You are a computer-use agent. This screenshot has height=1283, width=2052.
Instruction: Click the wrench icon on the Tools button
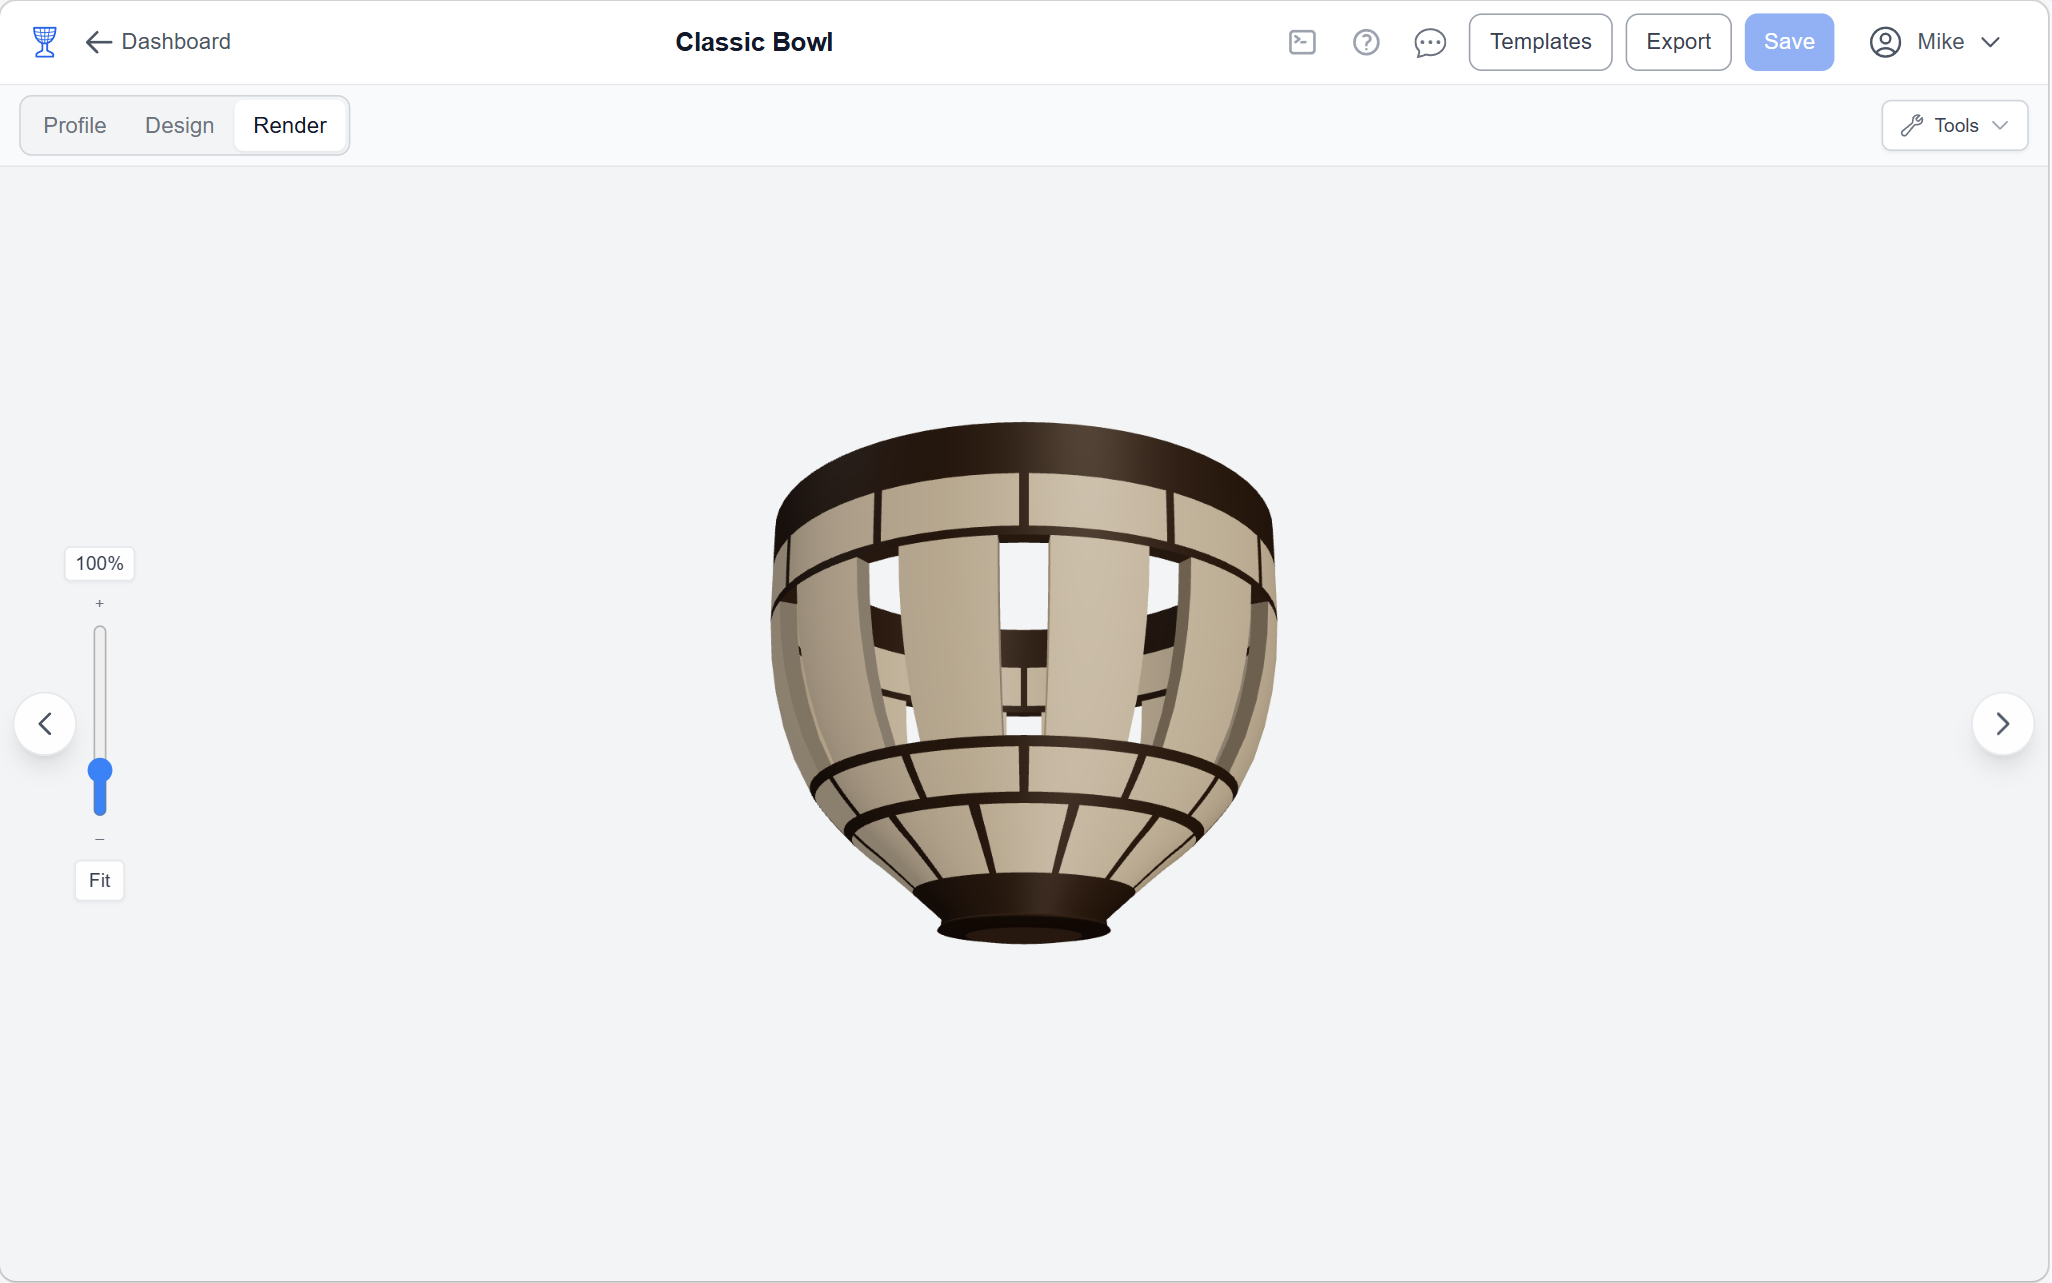pos(1913,125)
